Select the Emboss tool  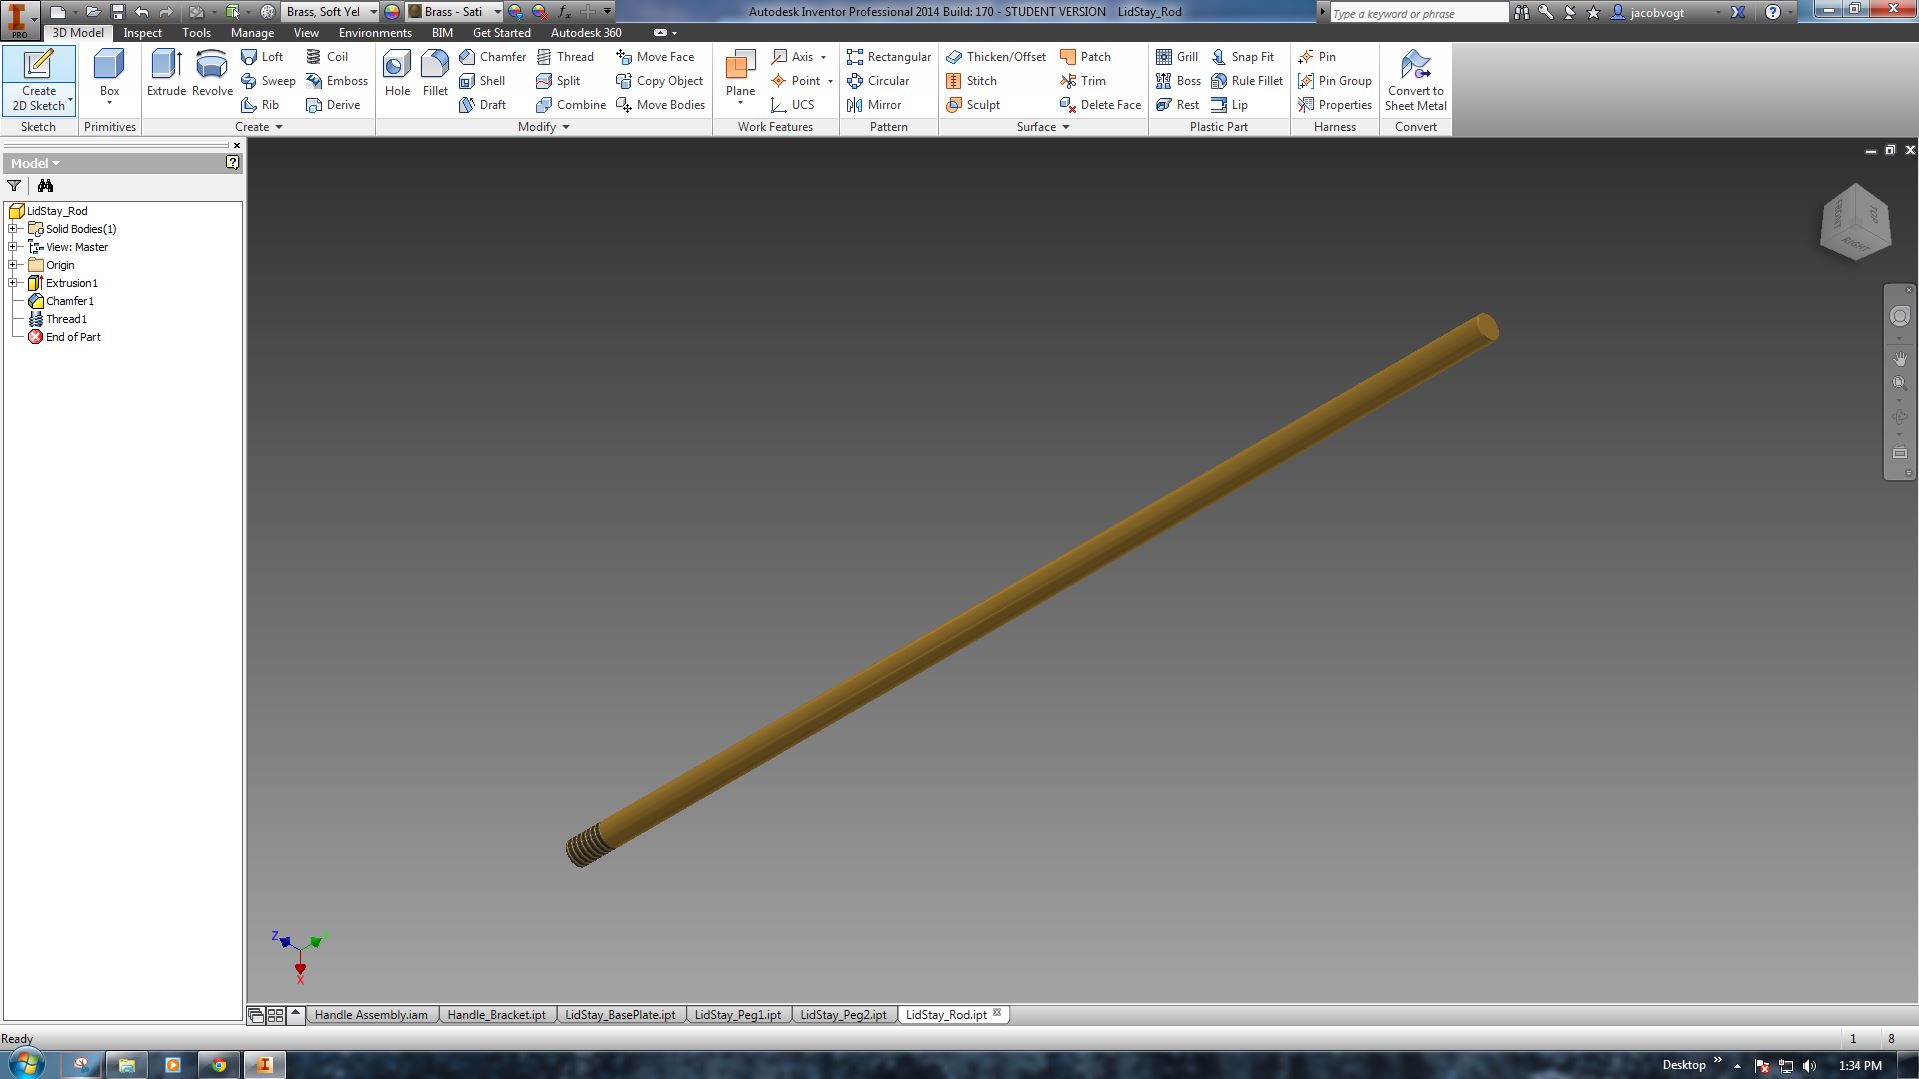pyautogui.click(x=337, y=81)
